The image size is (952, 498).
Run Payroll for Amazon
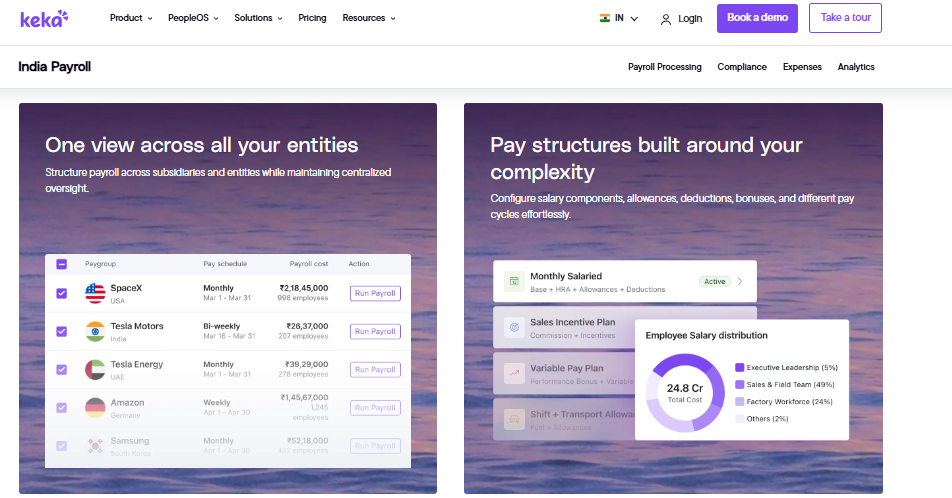point(375,408)
